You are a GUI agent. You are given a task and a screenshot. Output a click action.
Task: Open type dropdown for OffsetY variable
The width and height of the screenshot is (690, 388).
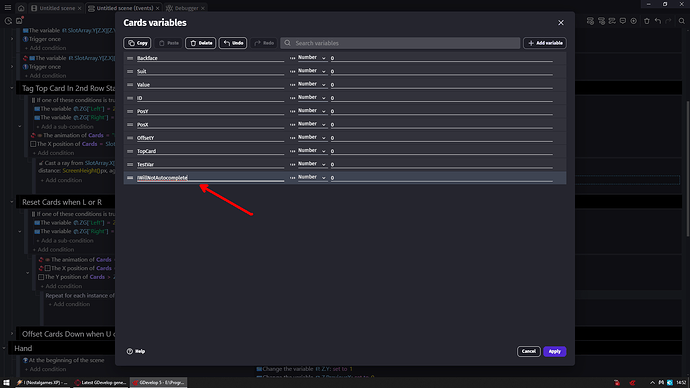(312, 137)
